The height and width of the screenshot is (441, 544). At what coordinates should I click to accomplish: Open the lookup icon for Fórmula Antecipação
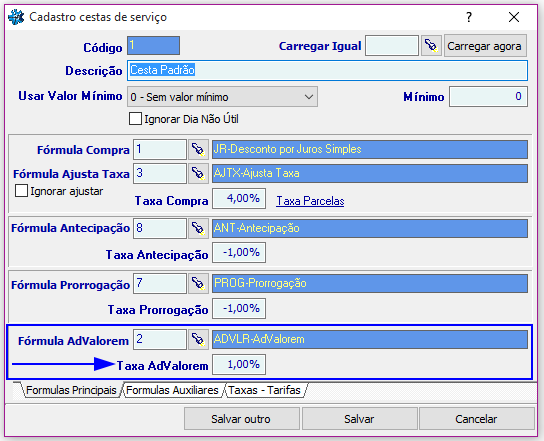[198, 228]
